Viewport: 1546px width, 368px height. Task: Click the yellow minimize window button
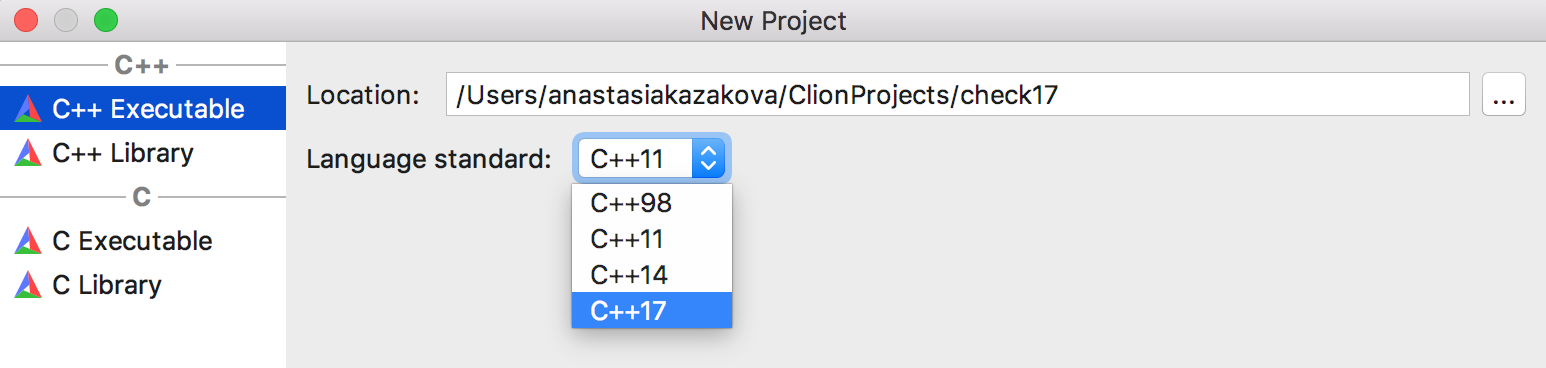(x=65, y=19)
